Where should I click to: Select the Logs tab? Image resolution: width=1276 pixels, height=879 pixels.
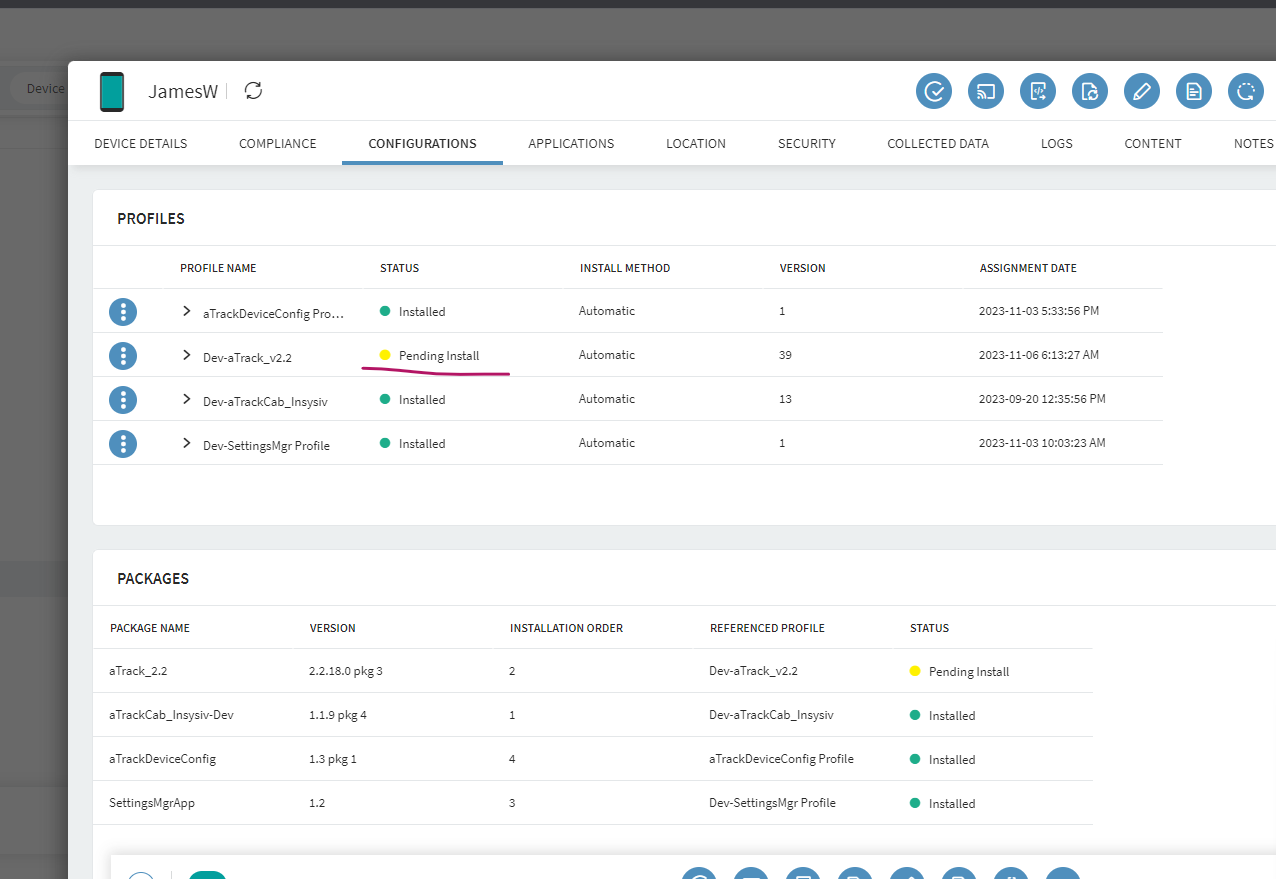coord(1056,143)
